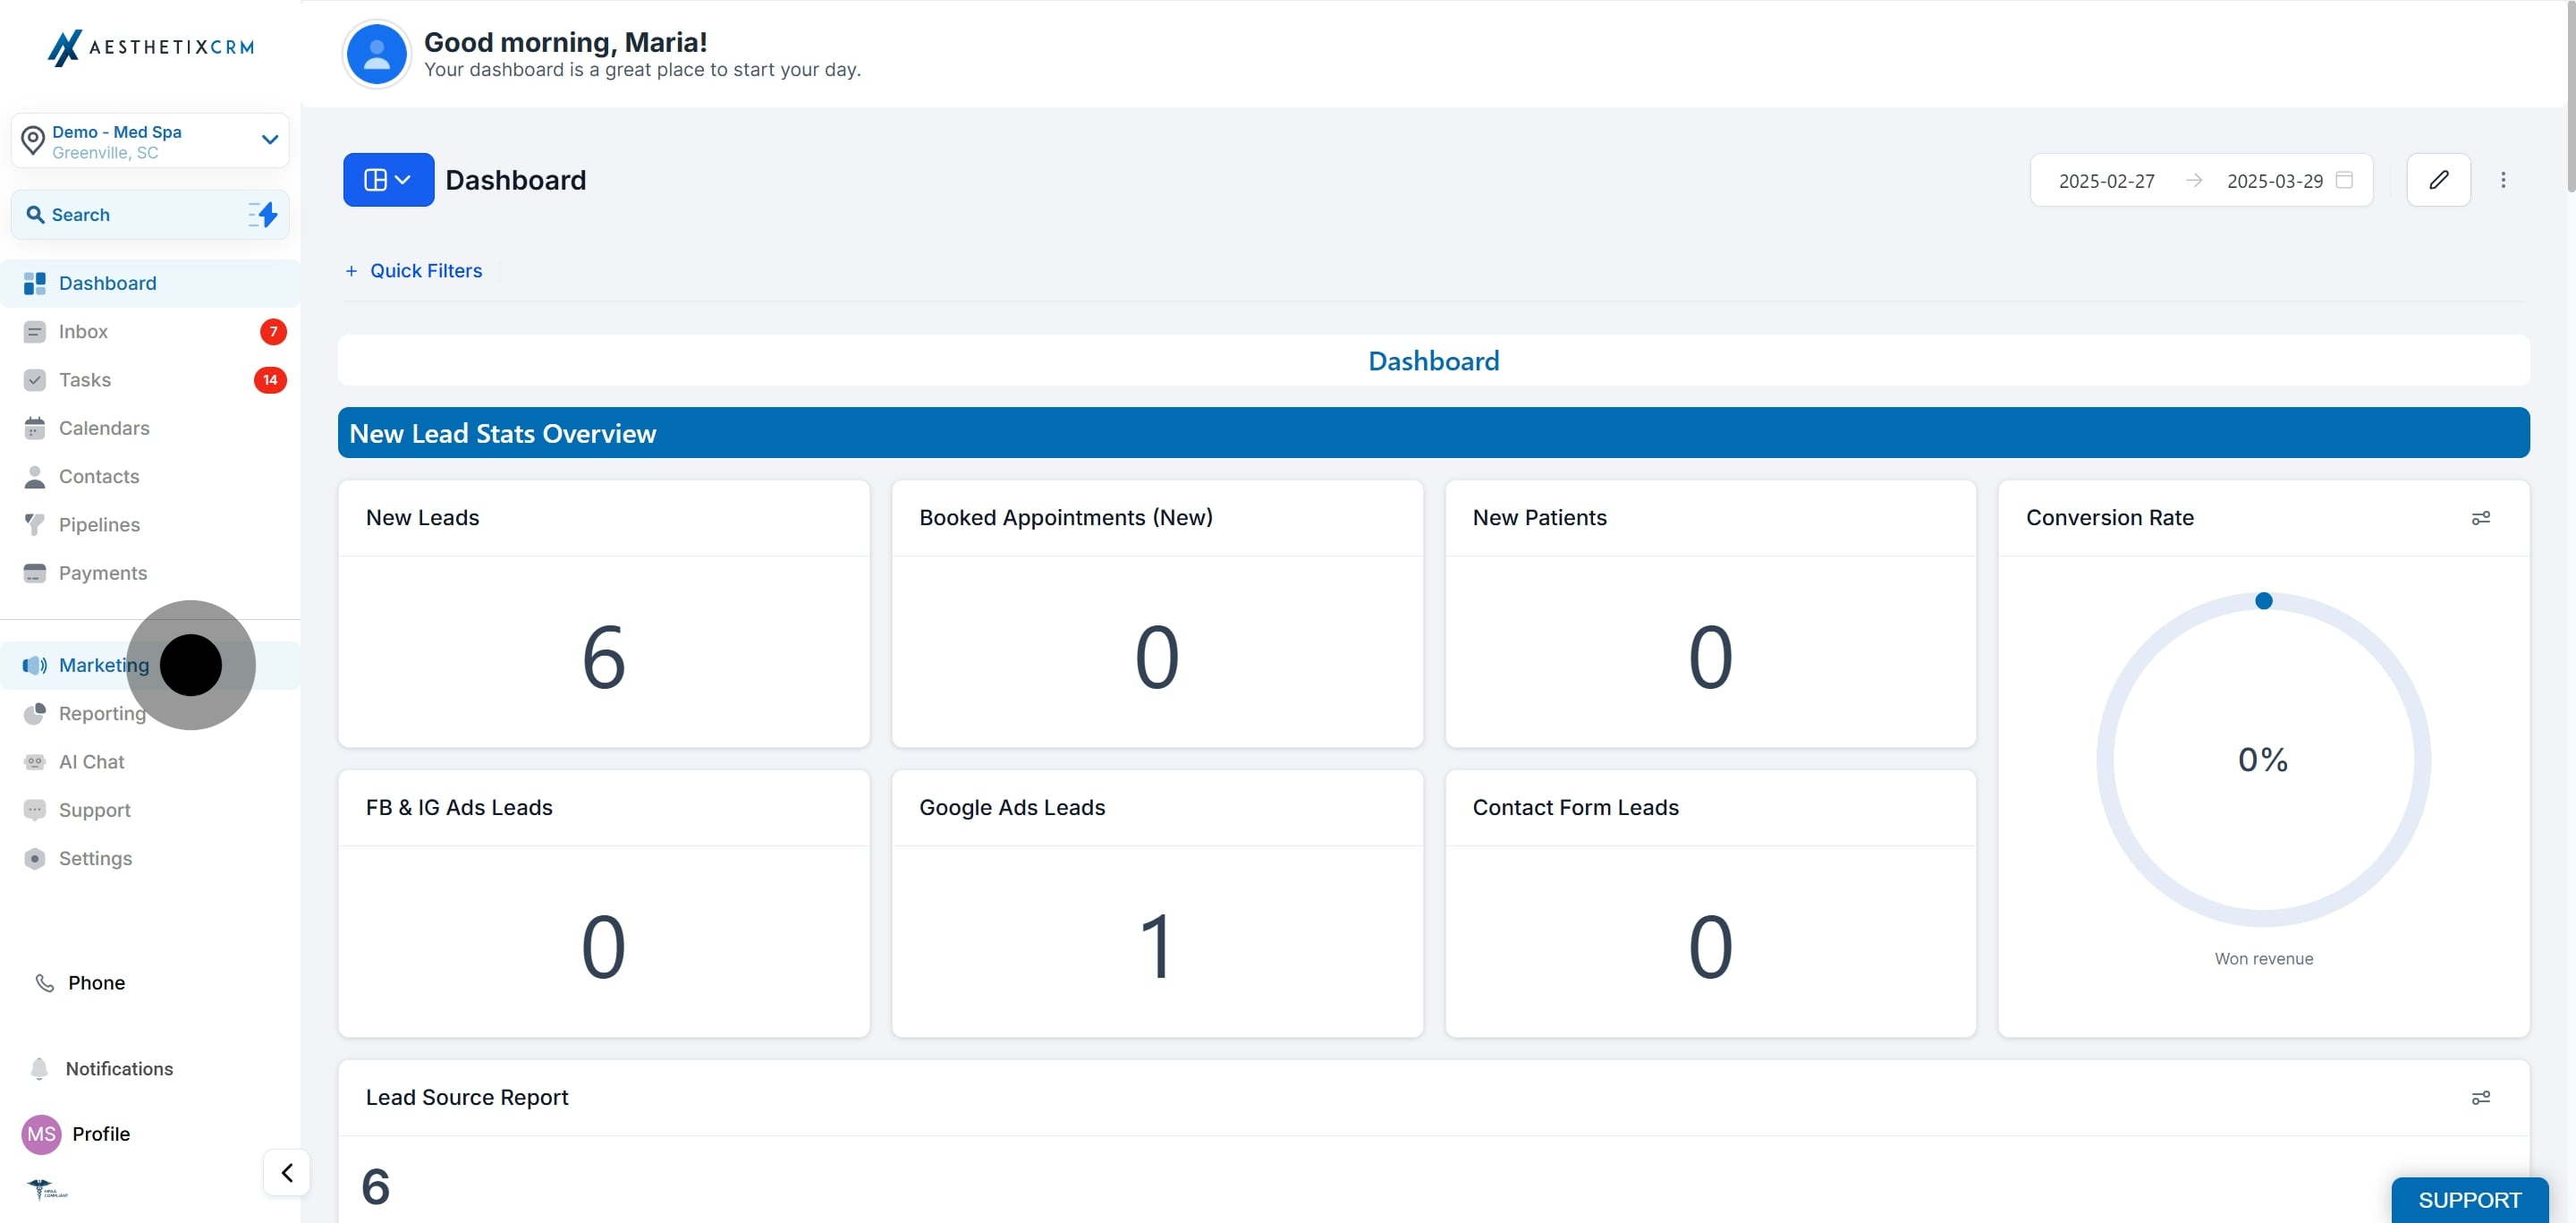Image resolution: width=2576 pixels, height=1223 pixels.
Task: Click the user avatar icon in header
Action: 377,54
